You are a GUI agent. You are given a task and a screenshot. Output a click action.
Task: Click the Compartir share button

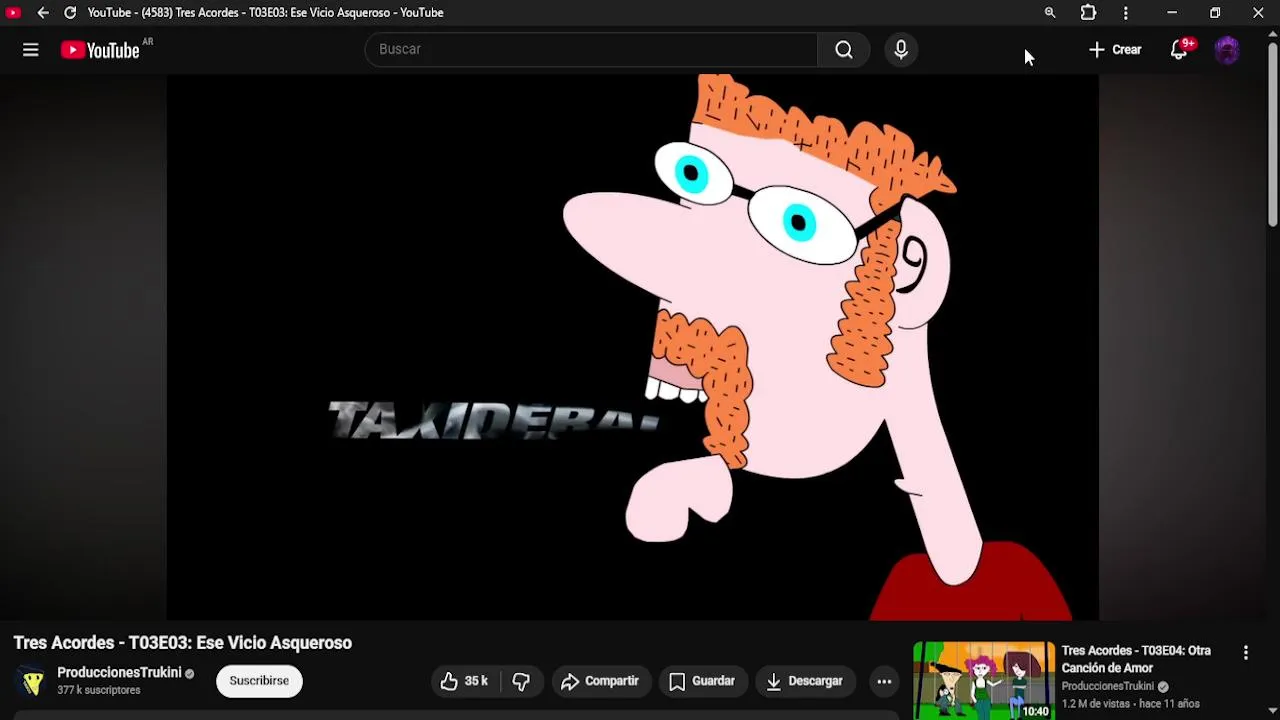click(600, 681)
